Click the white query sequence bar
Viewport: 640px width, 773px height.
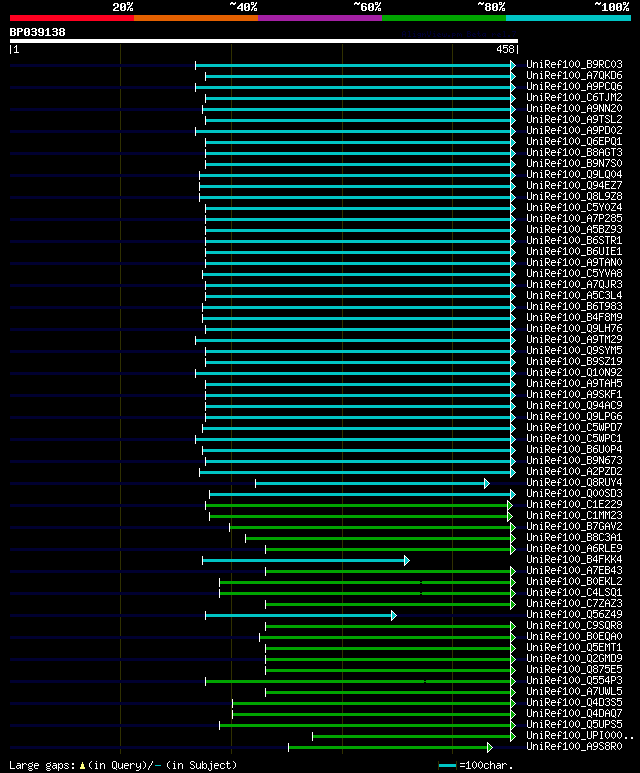264,41
